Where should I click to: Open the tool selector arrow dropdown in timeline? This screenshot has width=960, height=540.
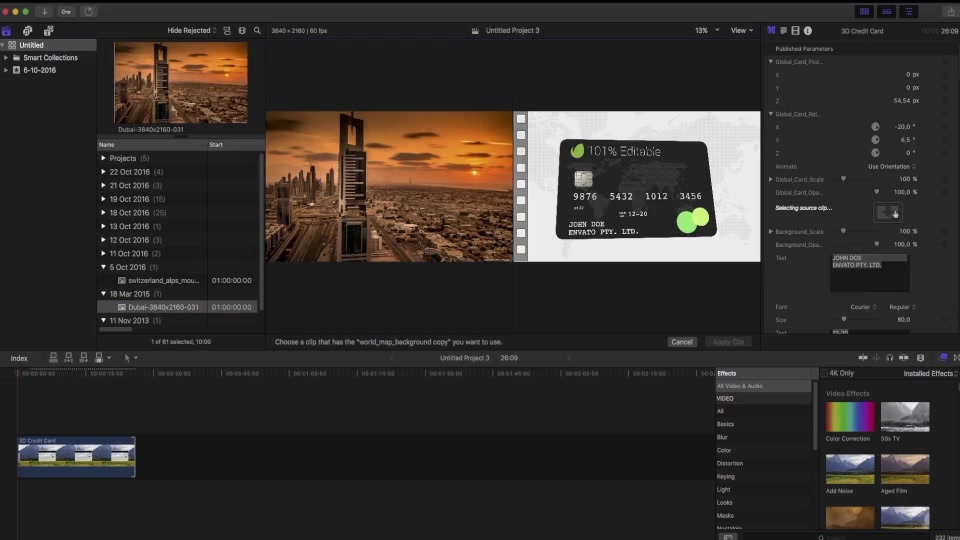coord(130,358)
